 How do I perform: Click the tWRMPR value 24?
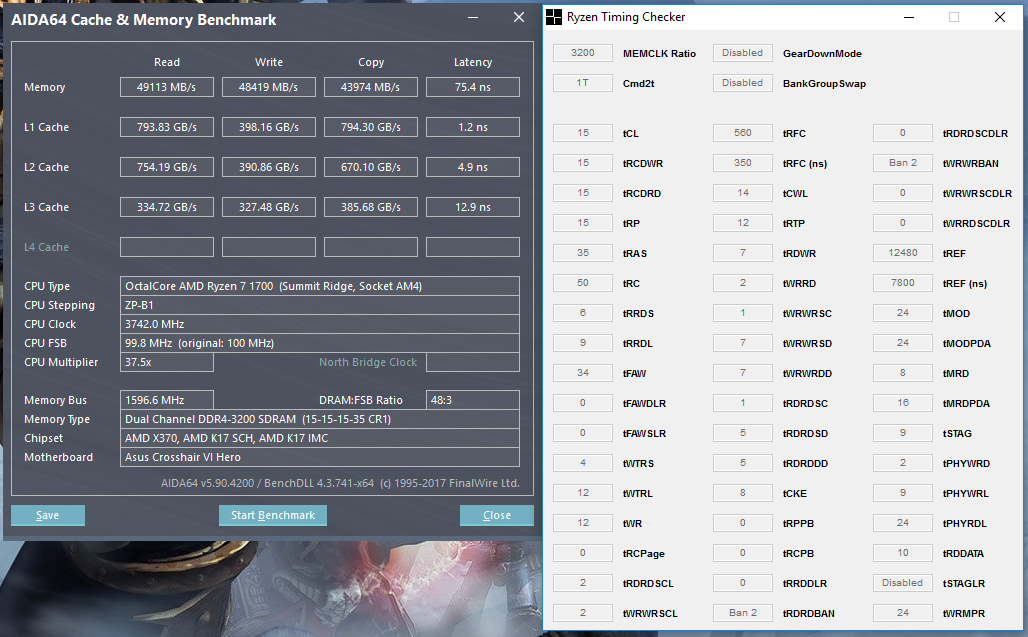coord(903,613)
